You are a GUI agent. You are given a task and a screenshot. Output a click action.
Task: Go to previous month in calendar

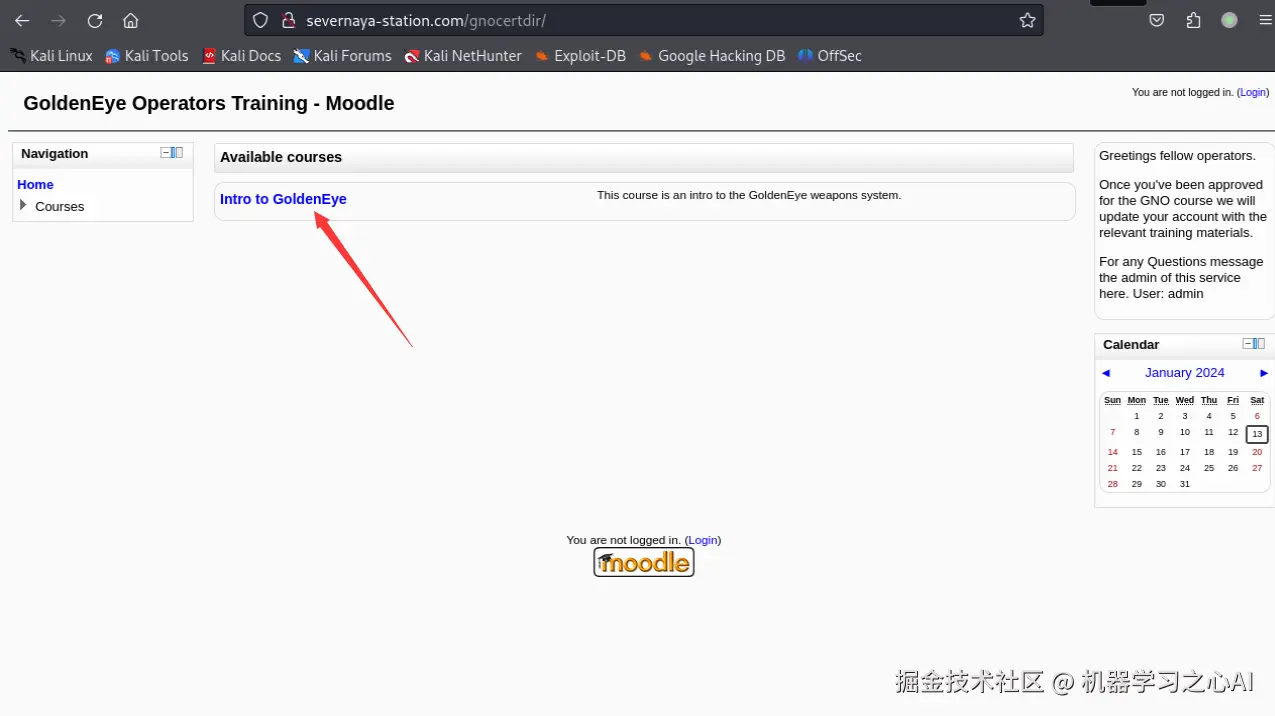click(1106, 373)
